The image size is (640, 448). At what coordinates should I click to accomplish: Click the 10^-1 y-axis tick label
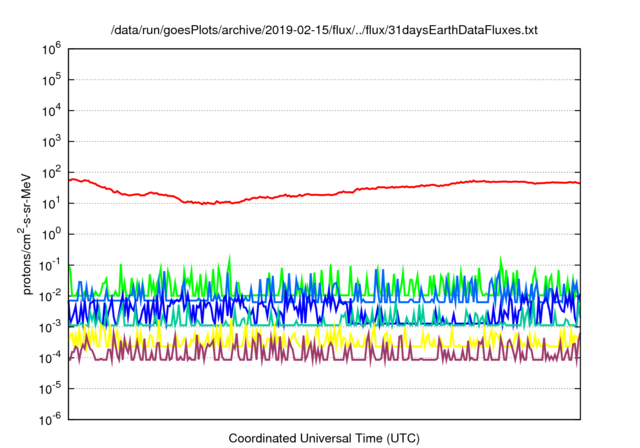(x=48, y=265)
